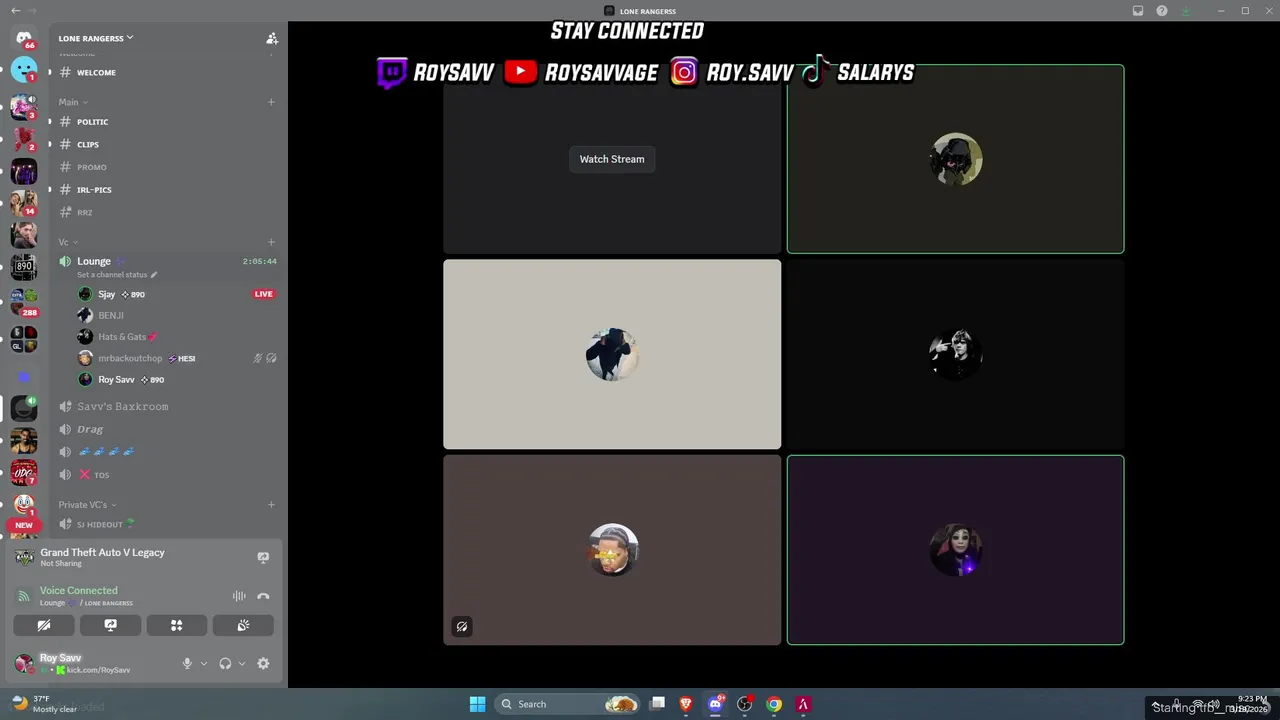The width and height of the screenshot is (1280, 720).
Task: Click Watch Stream button
Action: coord(612,159)
